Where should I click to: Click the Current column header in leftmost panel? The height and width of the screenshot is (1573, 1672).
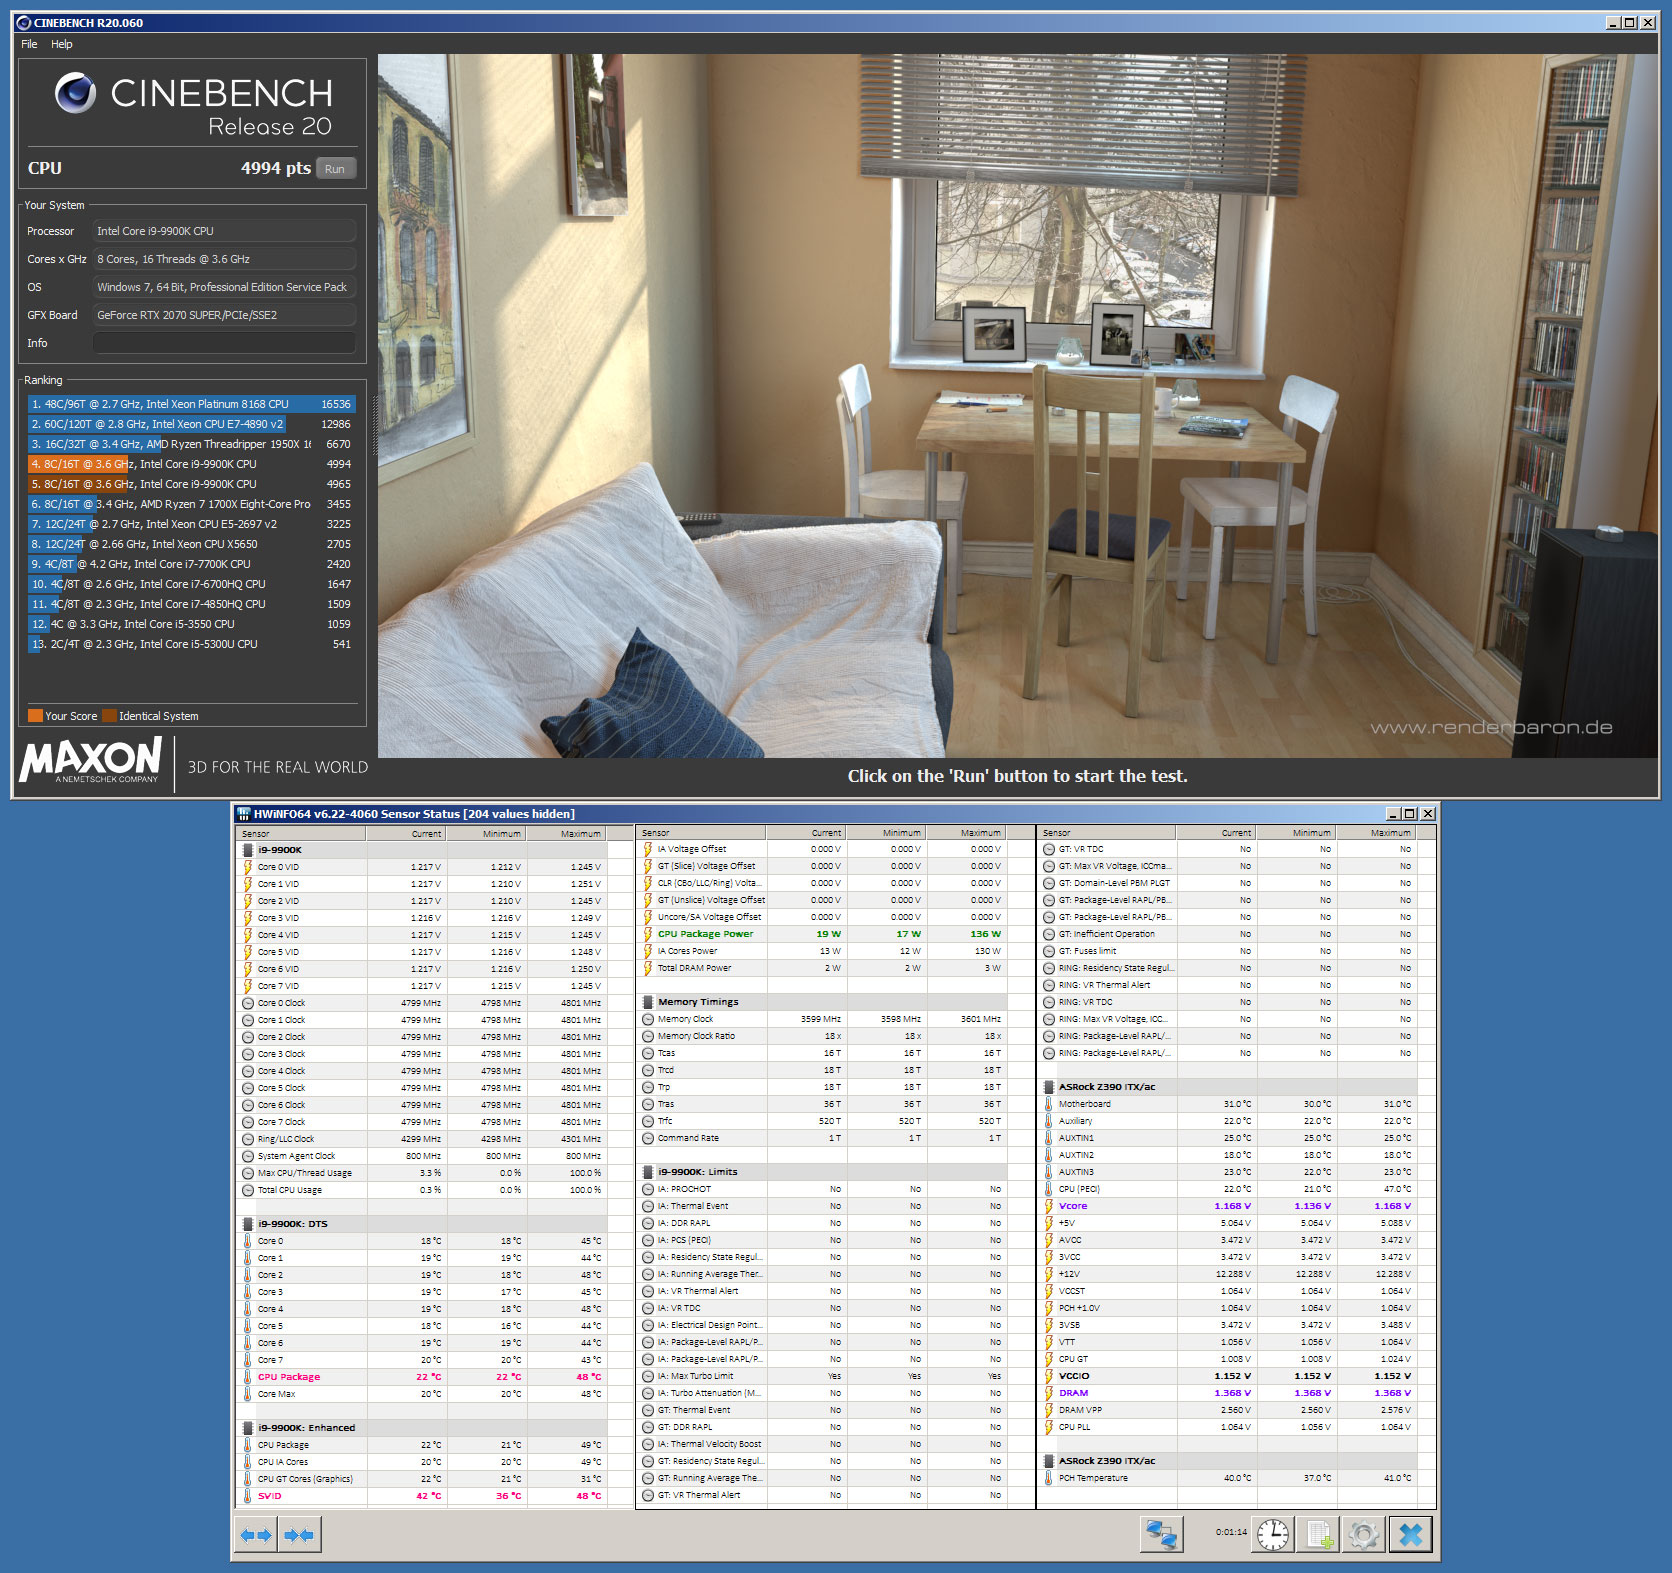(x=406, y=834)
